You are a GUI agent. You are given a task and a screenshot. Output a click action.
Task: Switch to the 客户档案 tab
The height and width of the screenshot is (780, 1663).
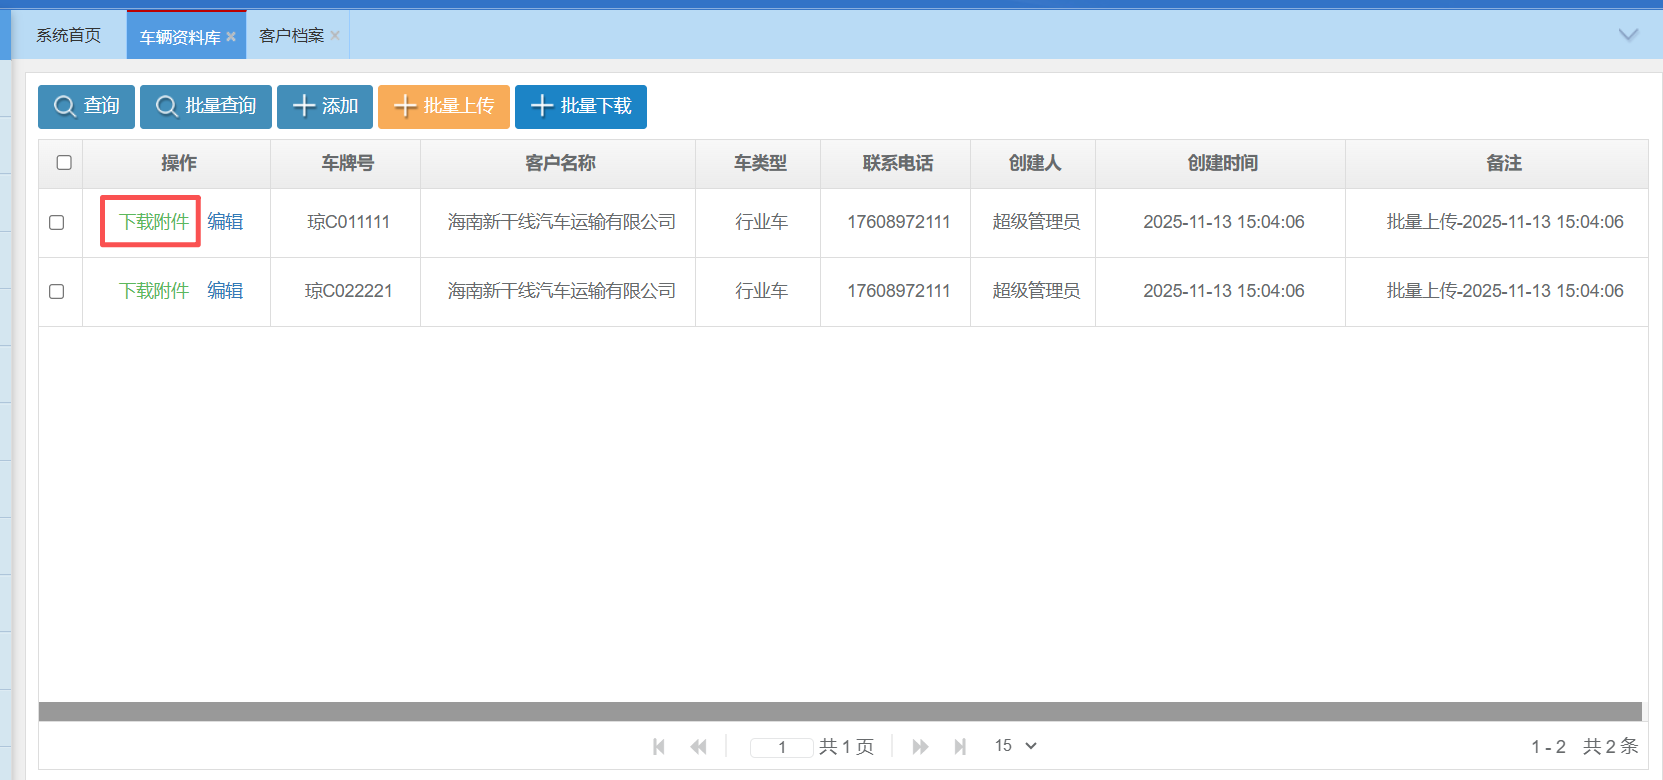[291, 36]
